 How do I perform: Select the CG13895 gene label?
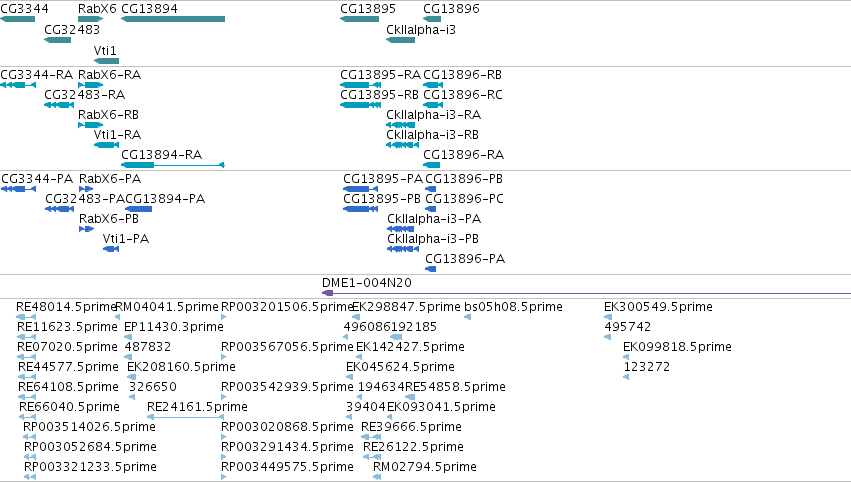click(368, 9)
